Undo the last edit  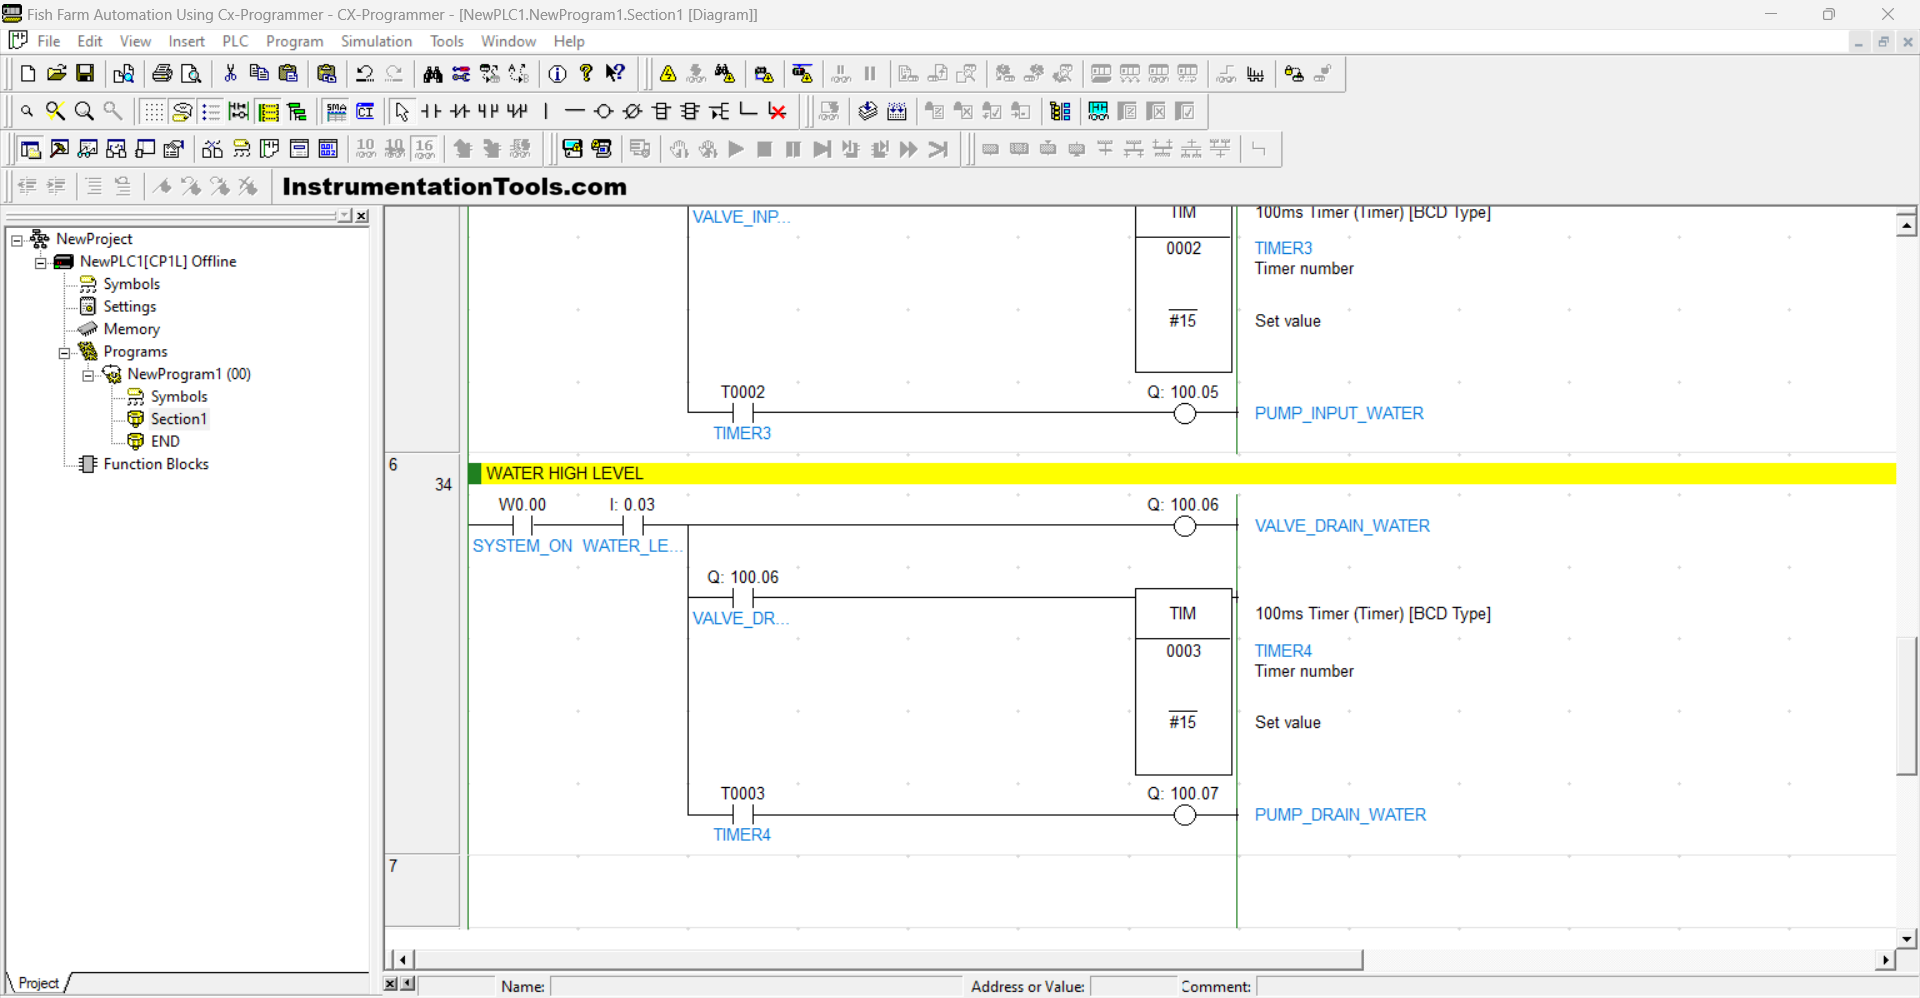[x=365, y=74]
